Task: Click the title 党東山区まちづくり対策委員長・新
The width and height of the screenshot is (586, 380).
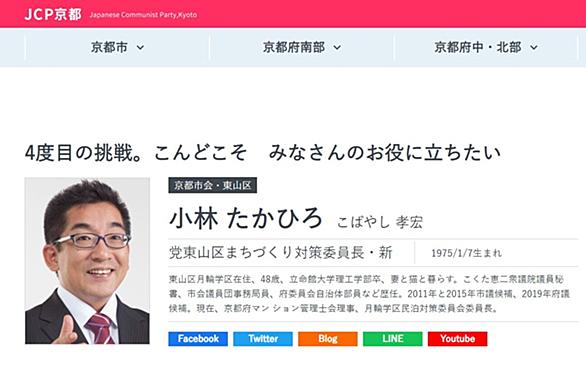Action: point(280,253)
